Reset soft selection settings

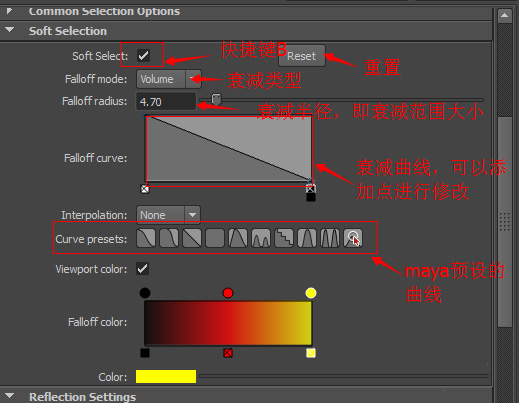click(301, 56)
